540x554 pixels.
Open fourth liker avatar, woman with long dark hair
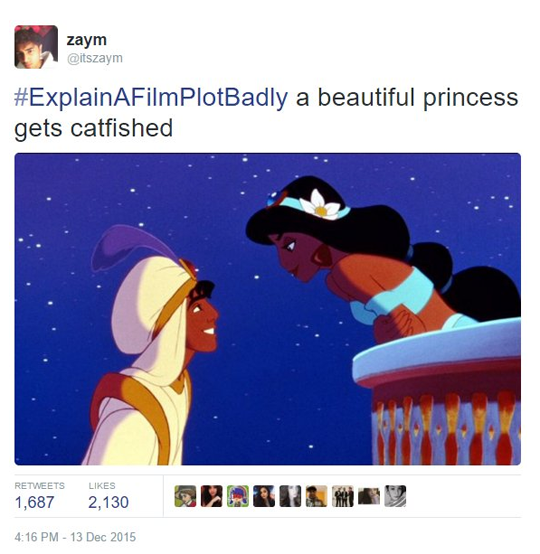coord(264,496)
